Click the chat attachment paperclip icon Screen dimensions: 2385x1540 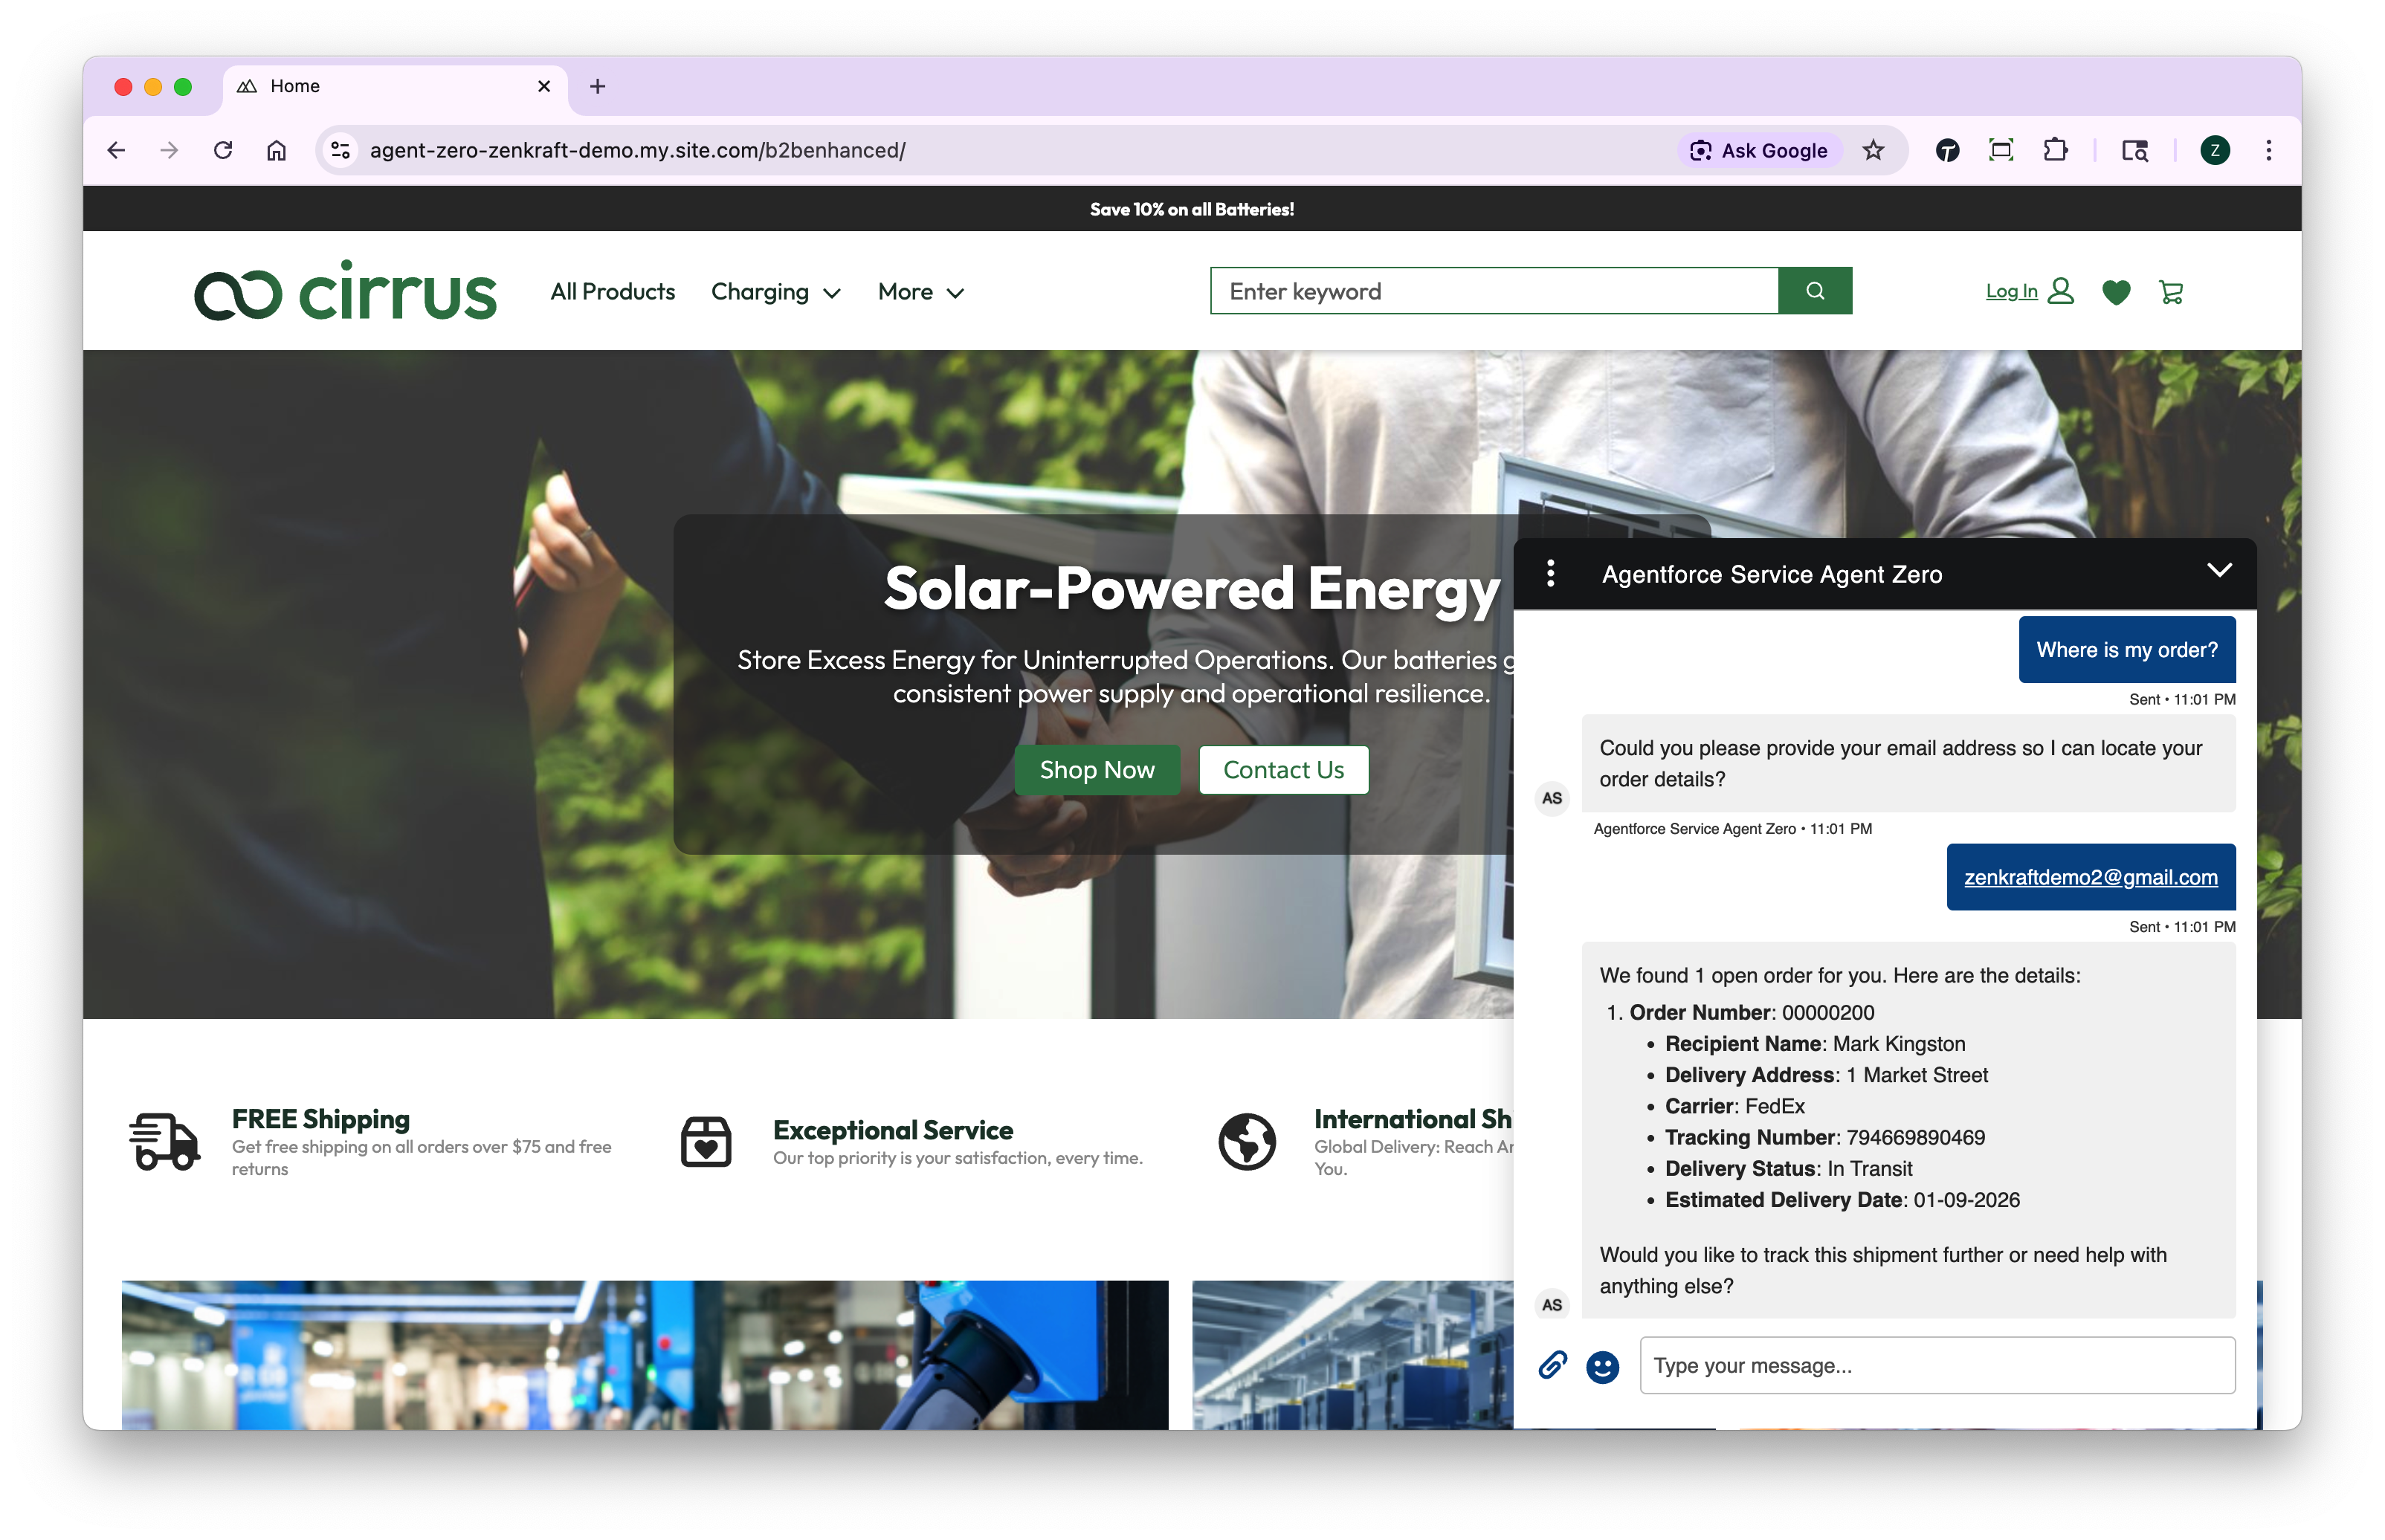(1552, 1365)
